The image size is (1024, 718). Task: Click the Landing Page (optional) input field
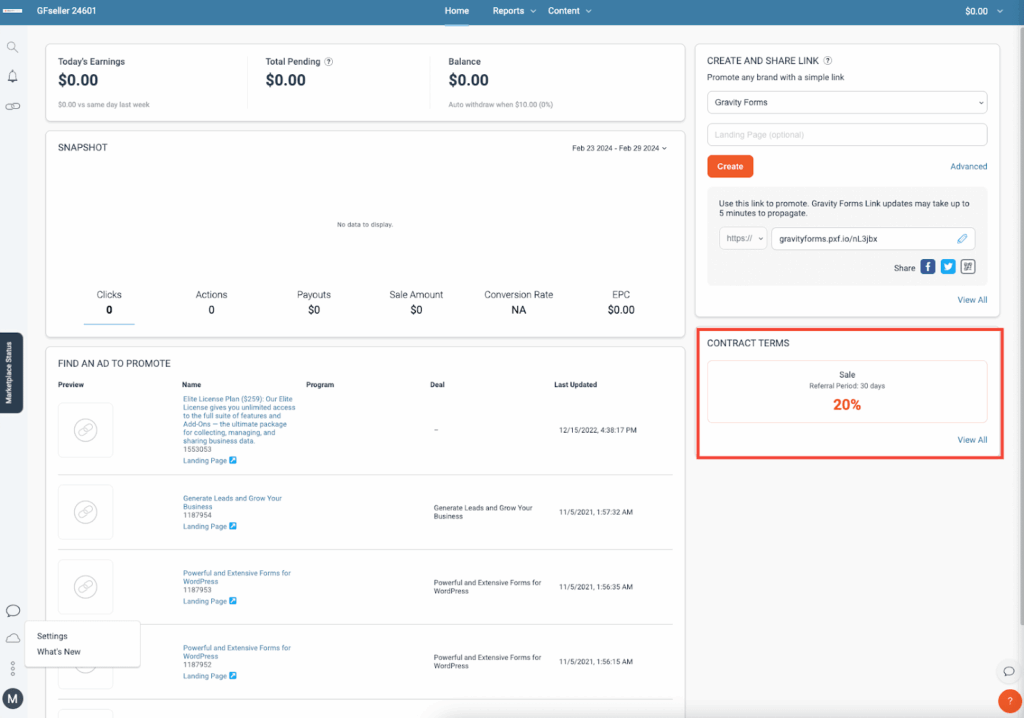pyautogui.click(x=847, y=135)
